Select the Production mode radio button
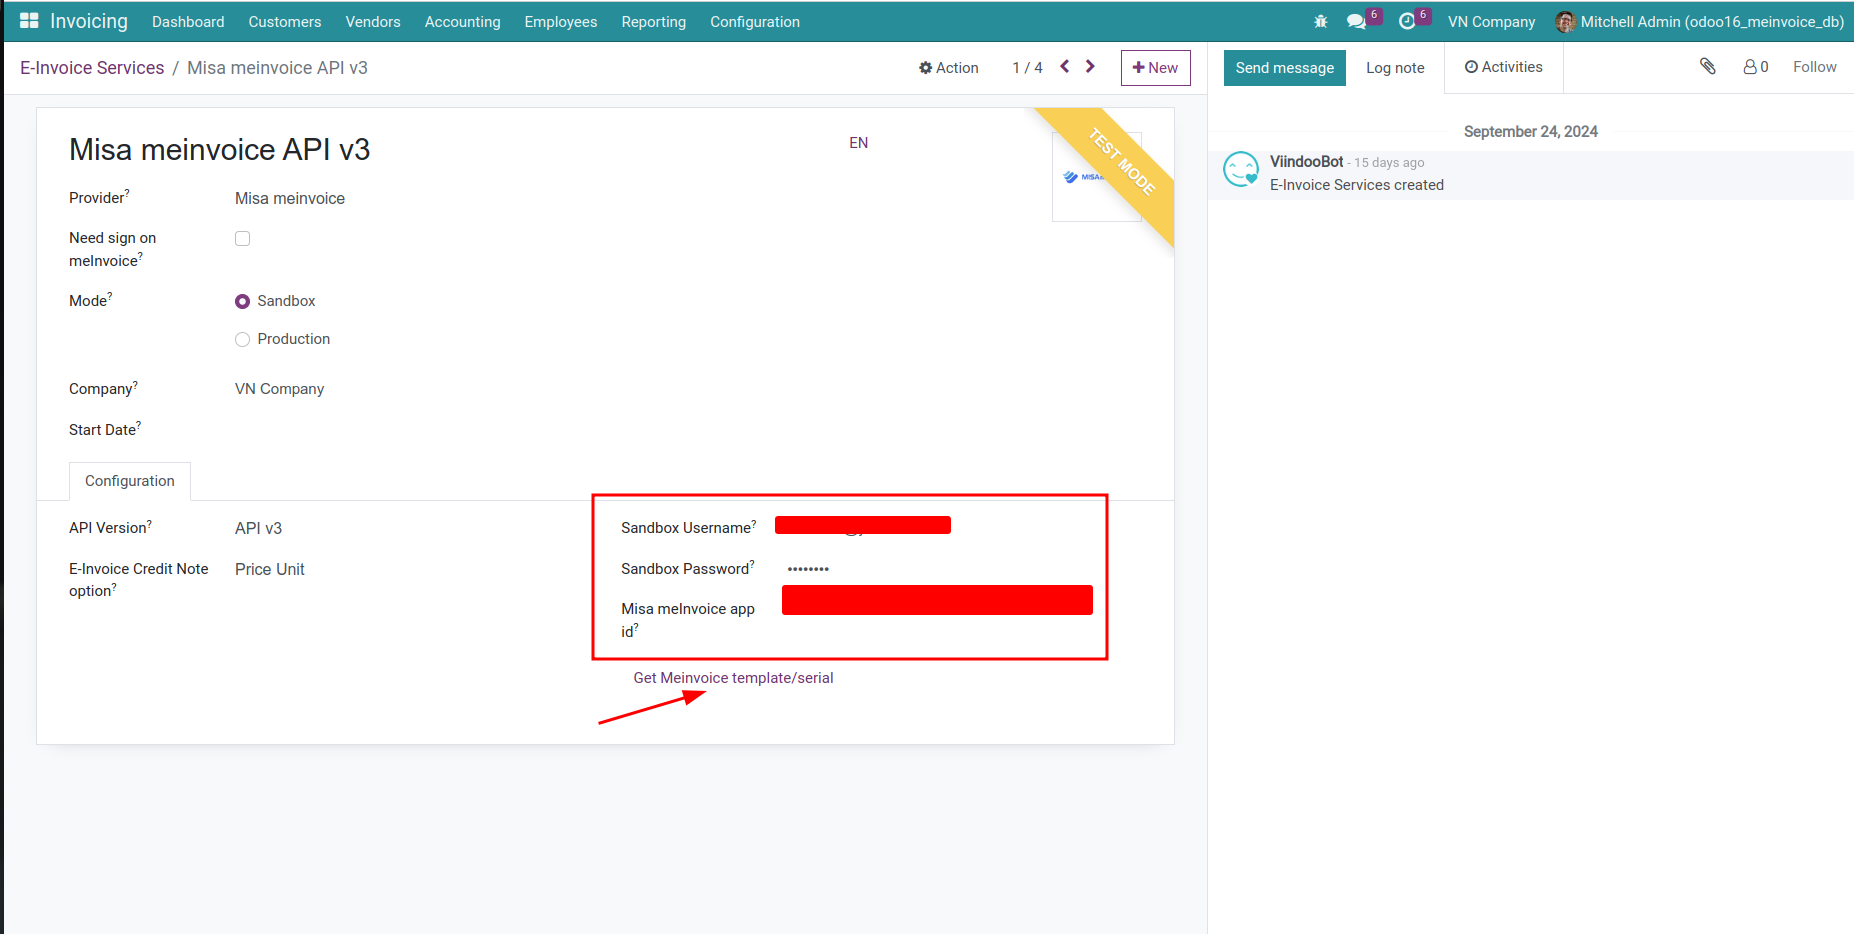Image resolution: width=1854 pixels, height=934 pixels. (x=242, y=339)
